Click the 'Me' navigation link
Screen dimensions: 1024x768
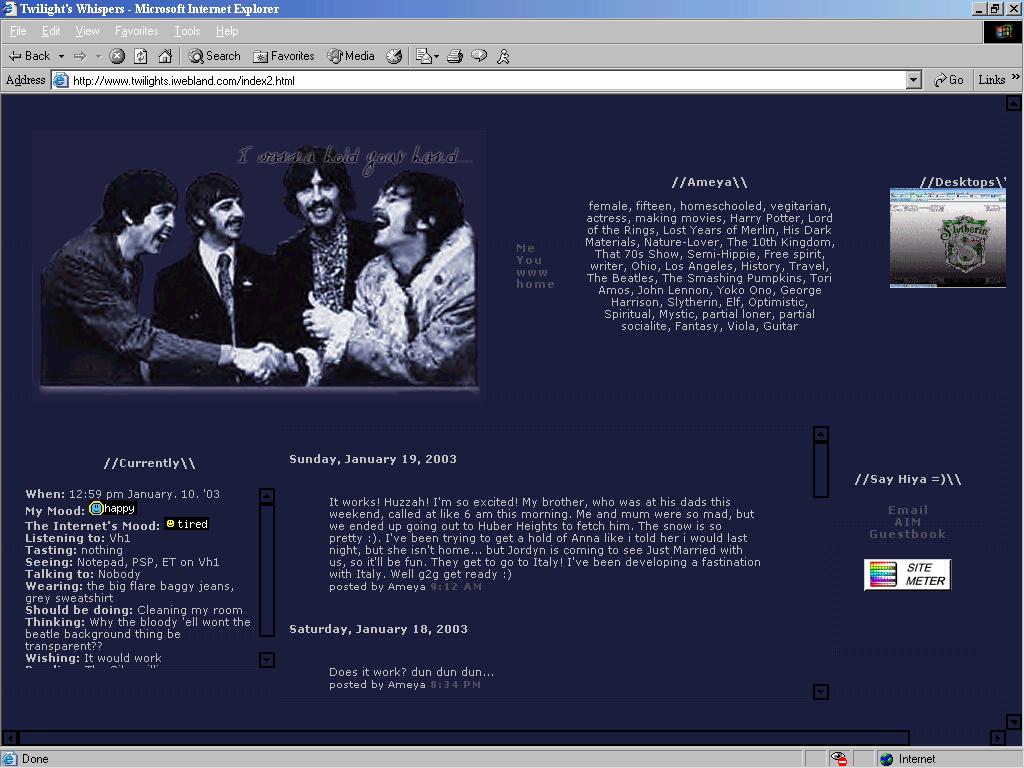(x=525, y=248)
